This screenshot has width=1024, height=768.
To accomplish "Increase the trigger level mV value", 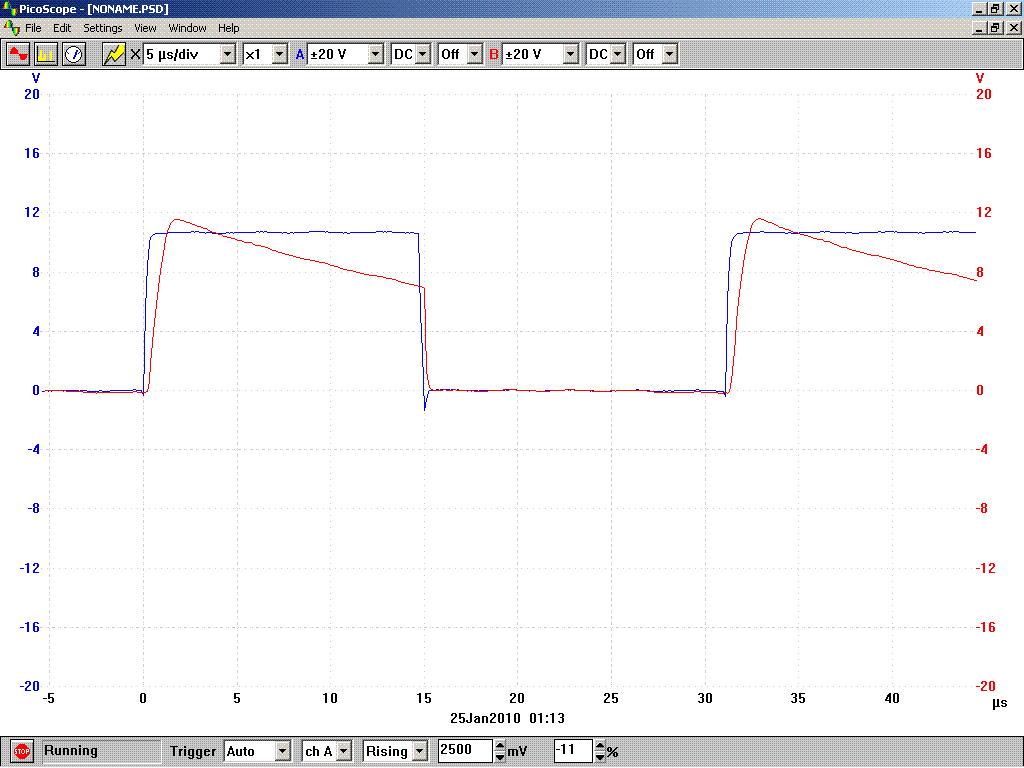I will pyautogui.click(x=500, y=746).
